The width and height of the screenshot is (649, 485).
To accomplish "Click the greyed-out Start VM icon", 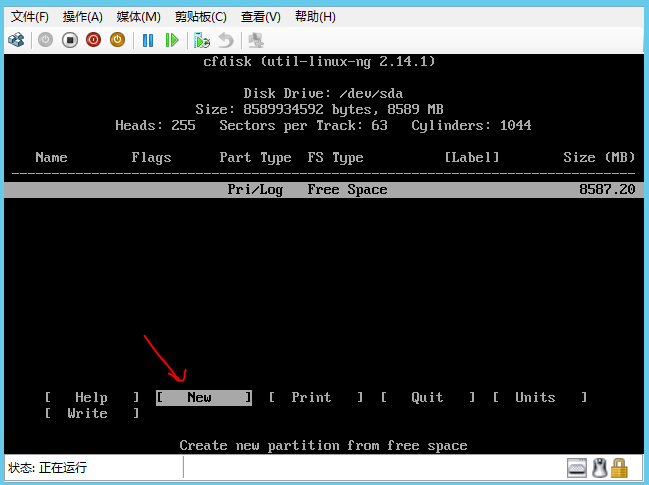I will point(46,40).
